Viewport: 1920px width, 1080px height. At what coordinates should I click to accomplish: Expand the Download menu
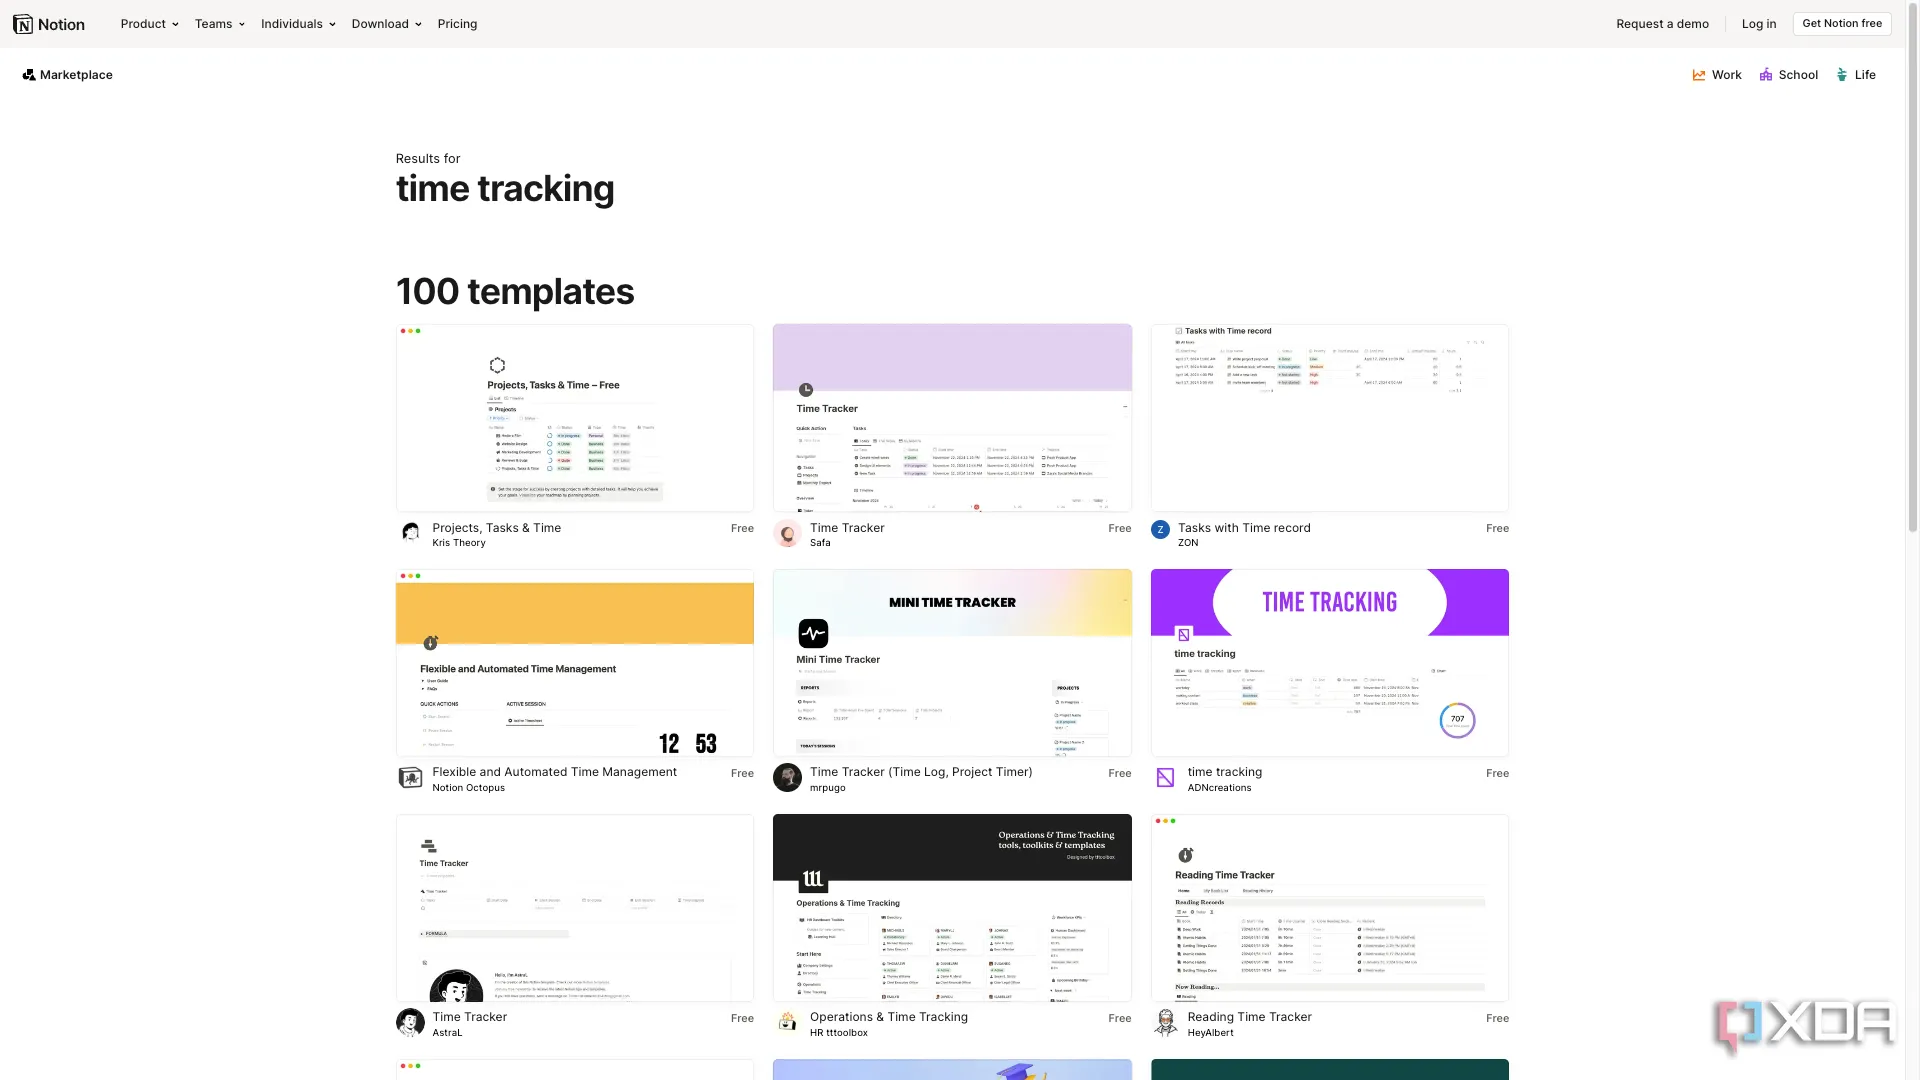[386, 24]
